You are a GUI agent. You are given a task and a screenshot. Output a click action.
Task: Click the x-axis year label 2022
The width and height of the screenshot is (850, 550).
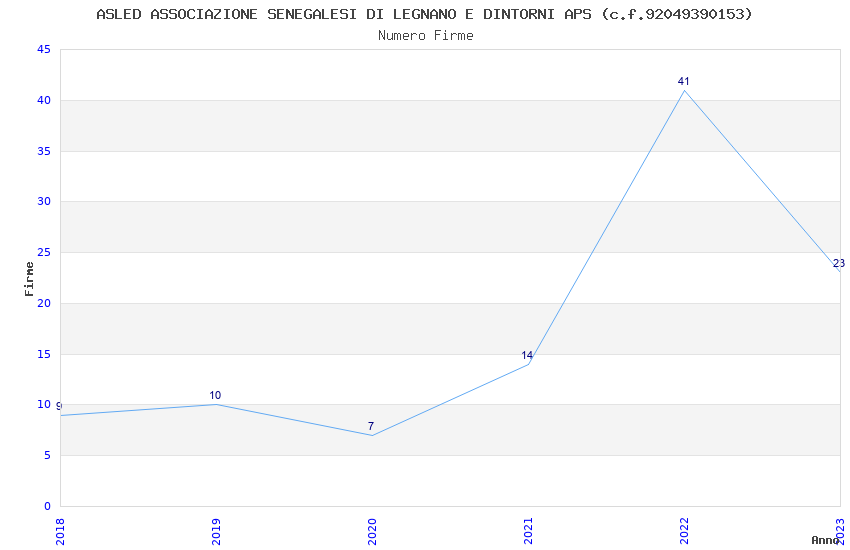(684, 531)
